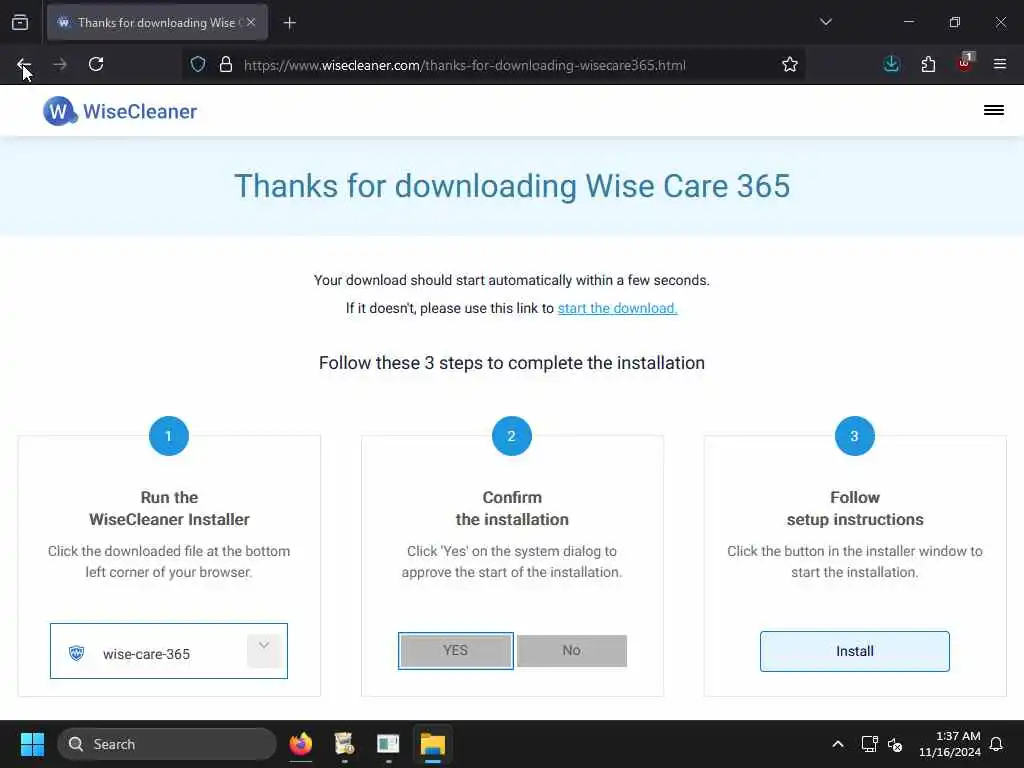
Task: Click the Follow setup instructions heading
Action: 855,508
